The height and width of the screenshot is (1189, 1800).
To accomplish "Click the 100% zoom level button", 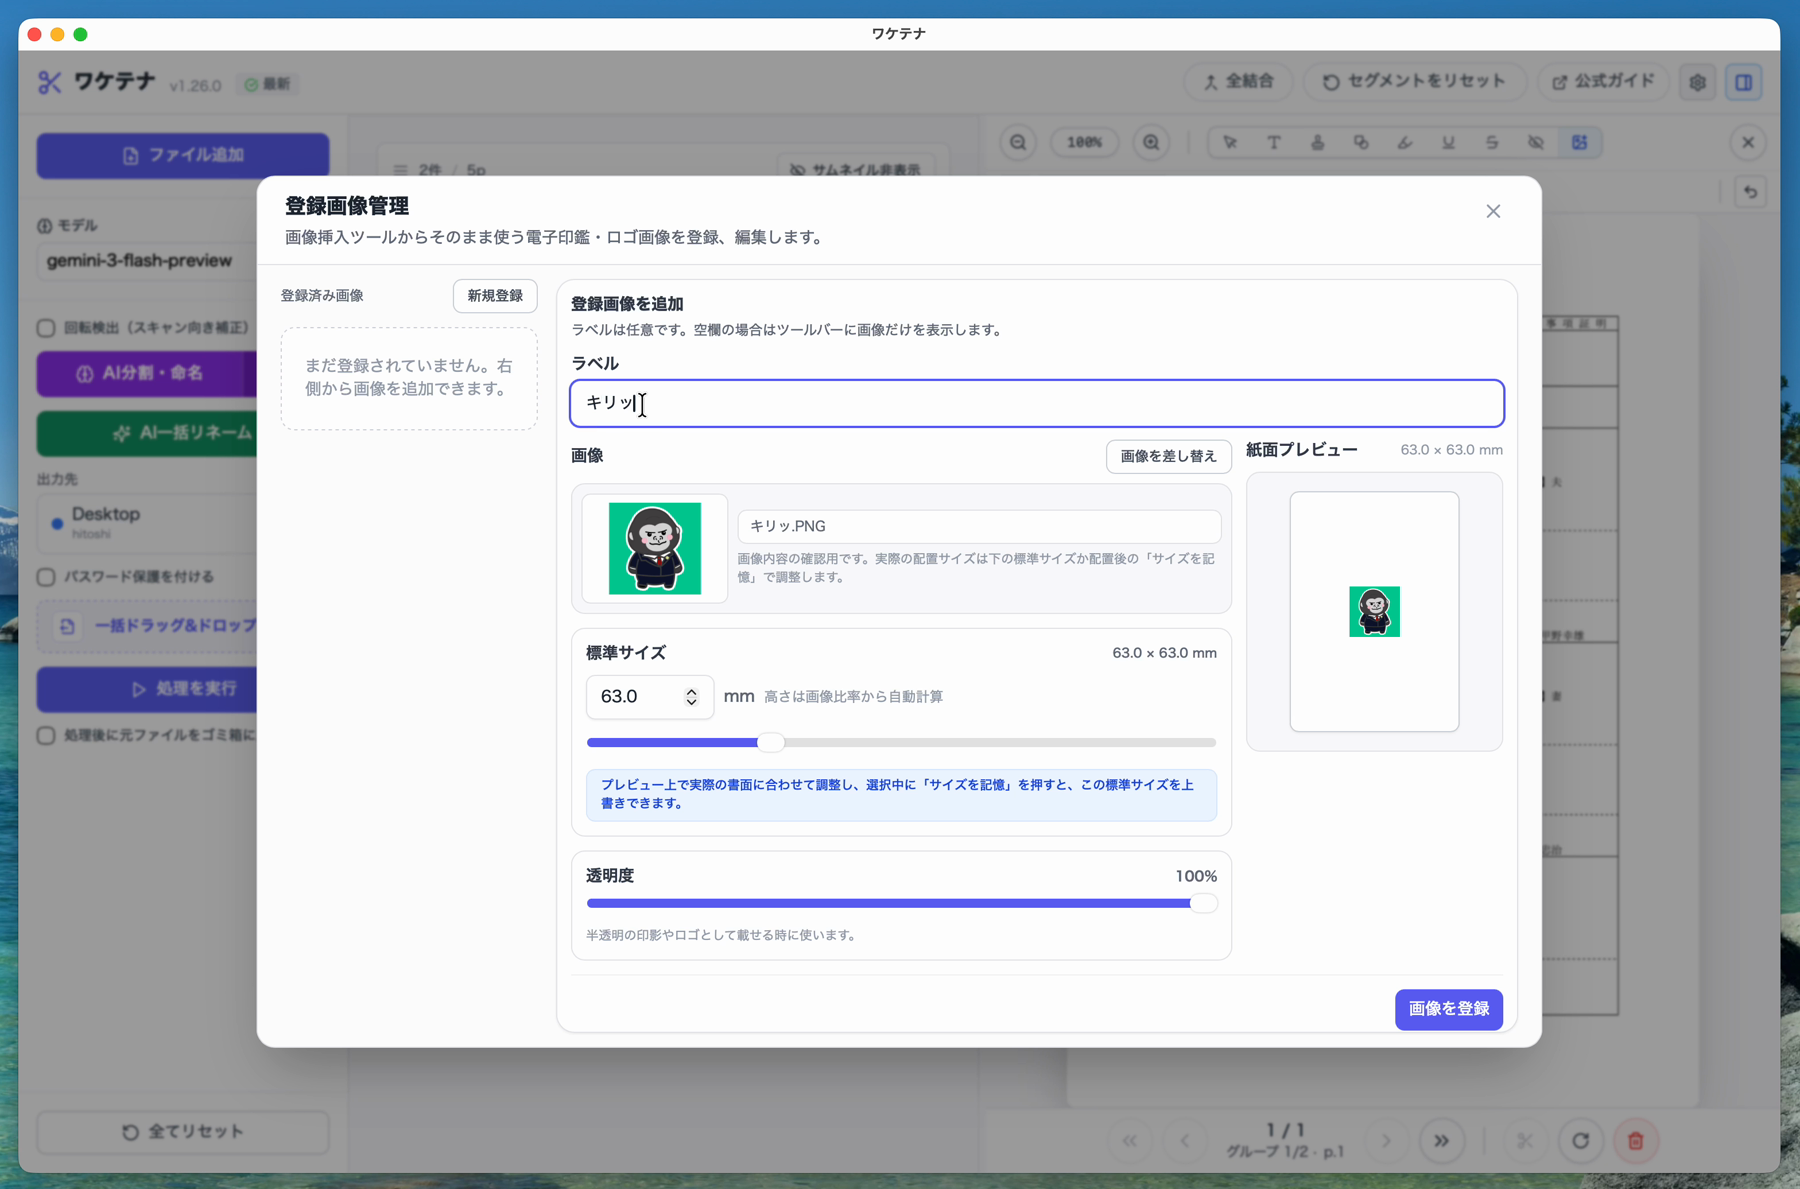I will [x=1084, y=142].
